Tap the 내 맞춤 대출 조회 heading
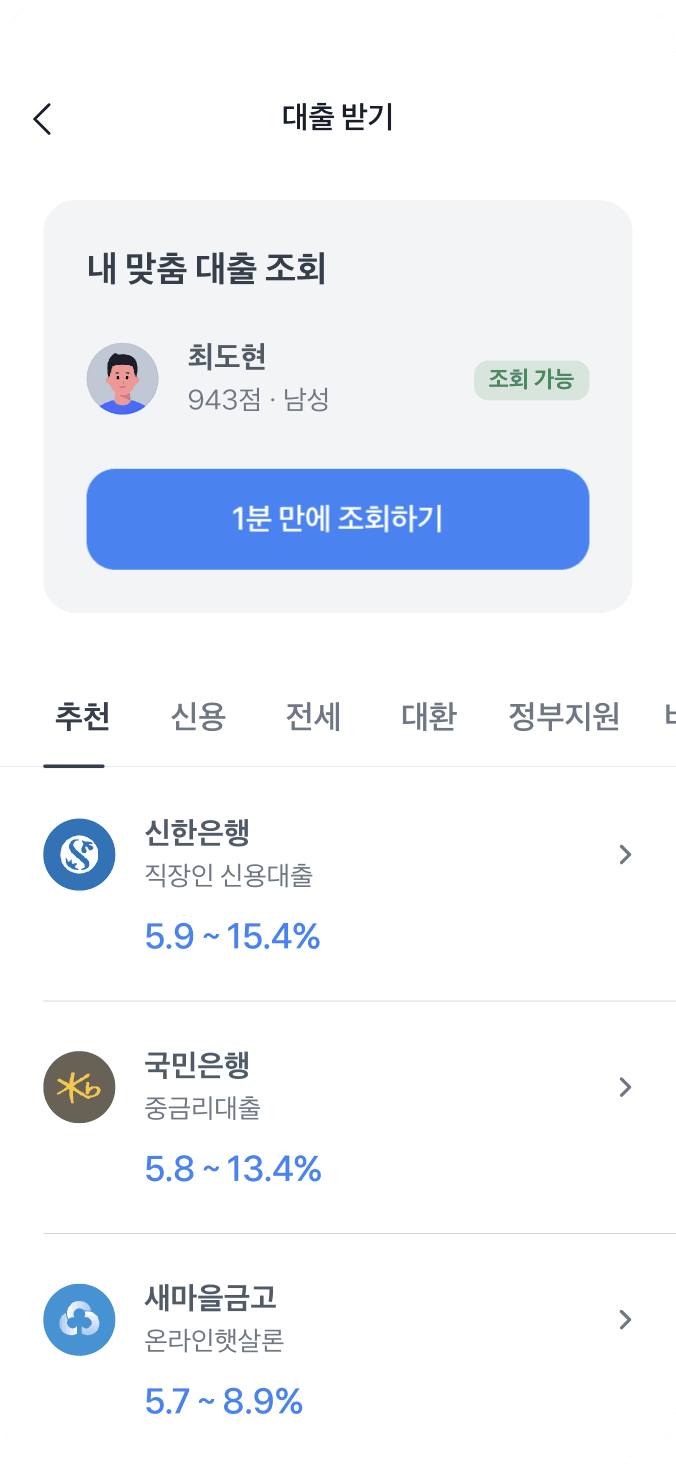This screenshot has width=676, height=1464. (x=207, y=269)
